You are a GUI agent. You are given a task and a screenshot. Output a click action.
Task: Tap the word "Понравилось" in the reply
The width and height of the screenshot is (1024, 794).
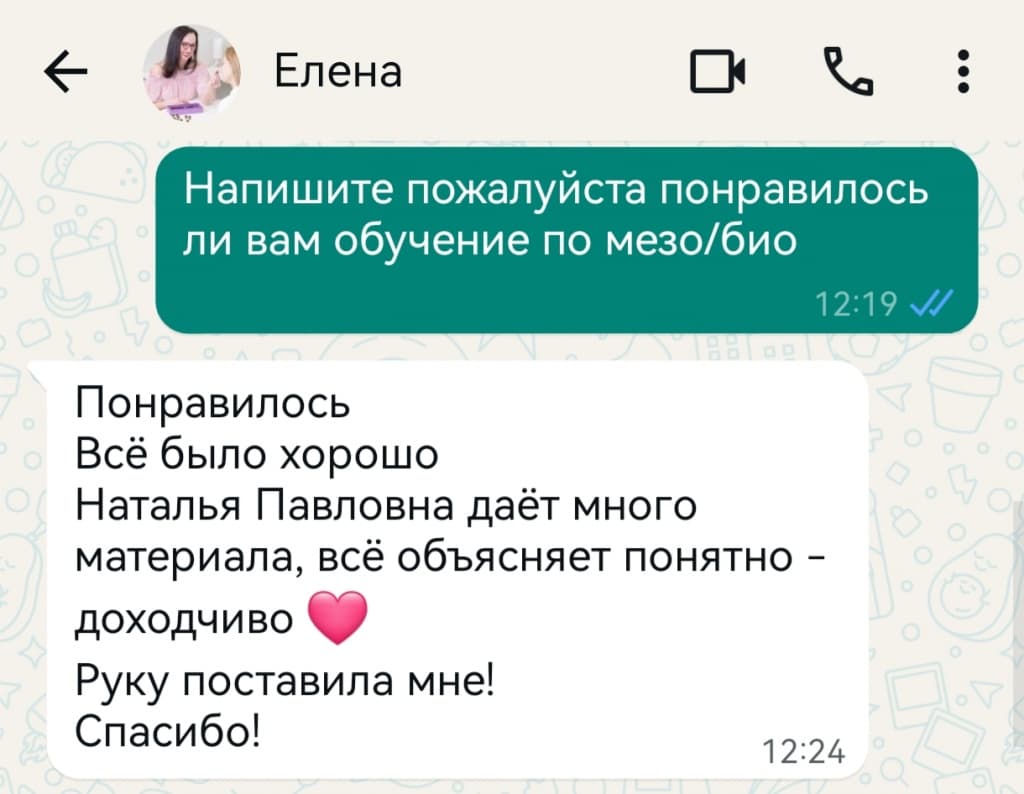click(x=213, y=404)
